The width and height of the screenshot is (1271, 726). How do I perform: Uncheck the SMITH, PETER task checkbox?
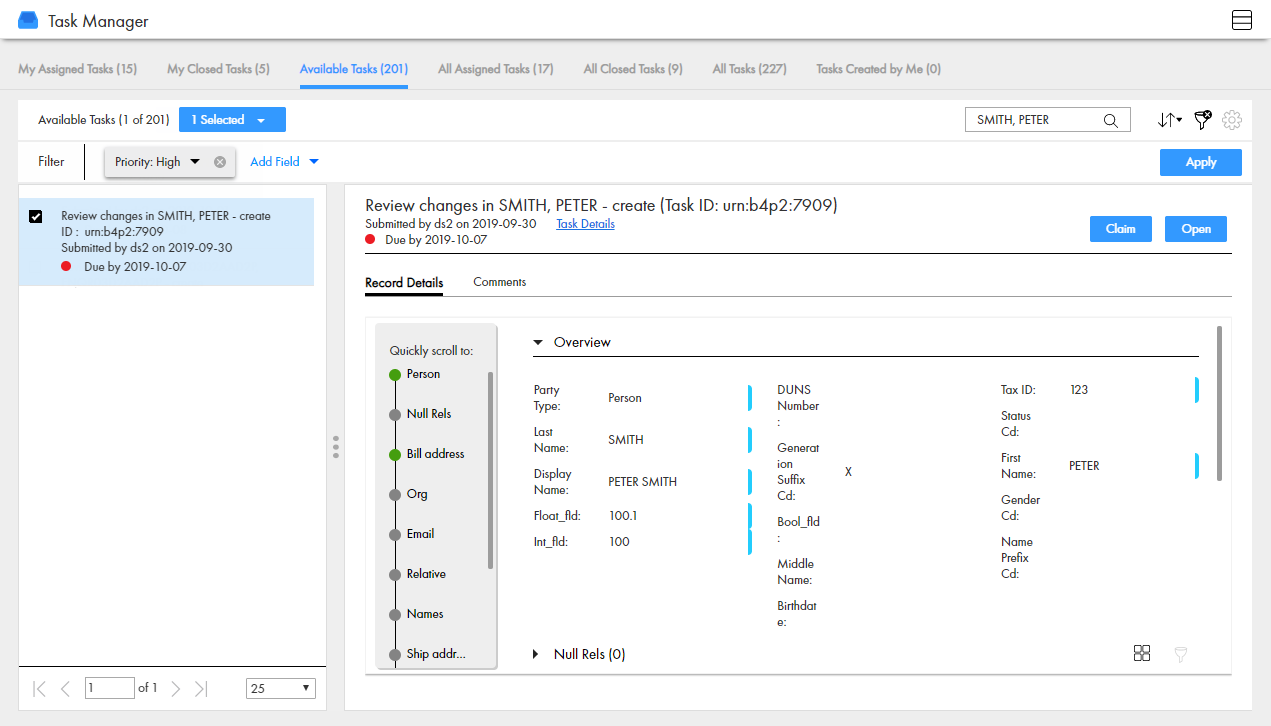coord(36,217)
